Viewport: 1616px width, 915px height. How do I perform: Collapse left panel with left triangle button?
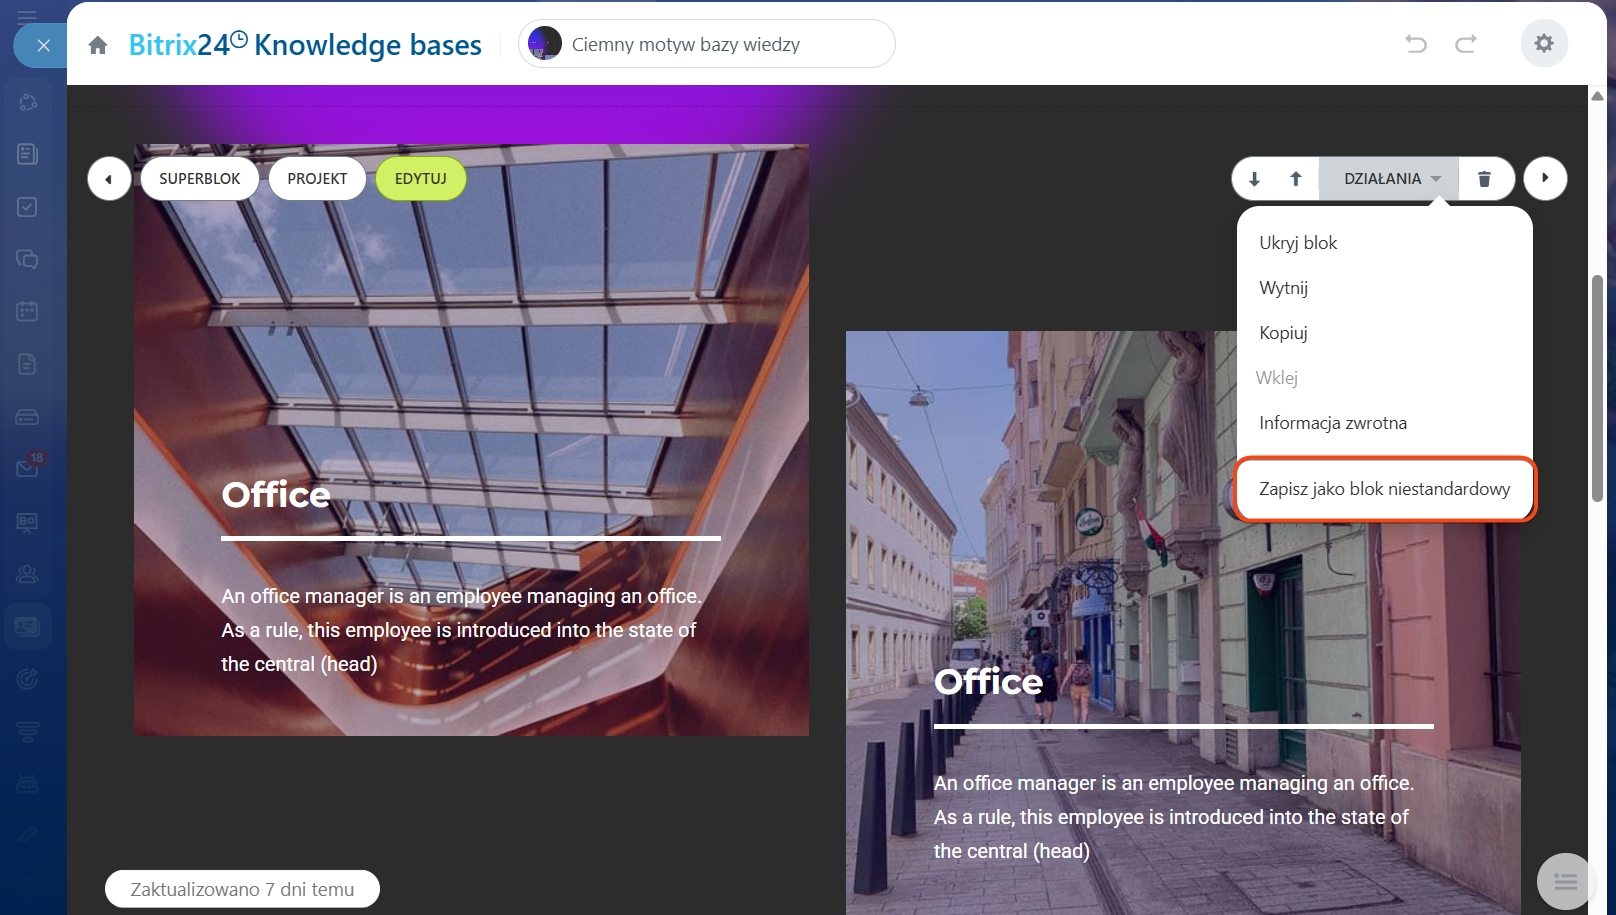(x=108, y=179)
